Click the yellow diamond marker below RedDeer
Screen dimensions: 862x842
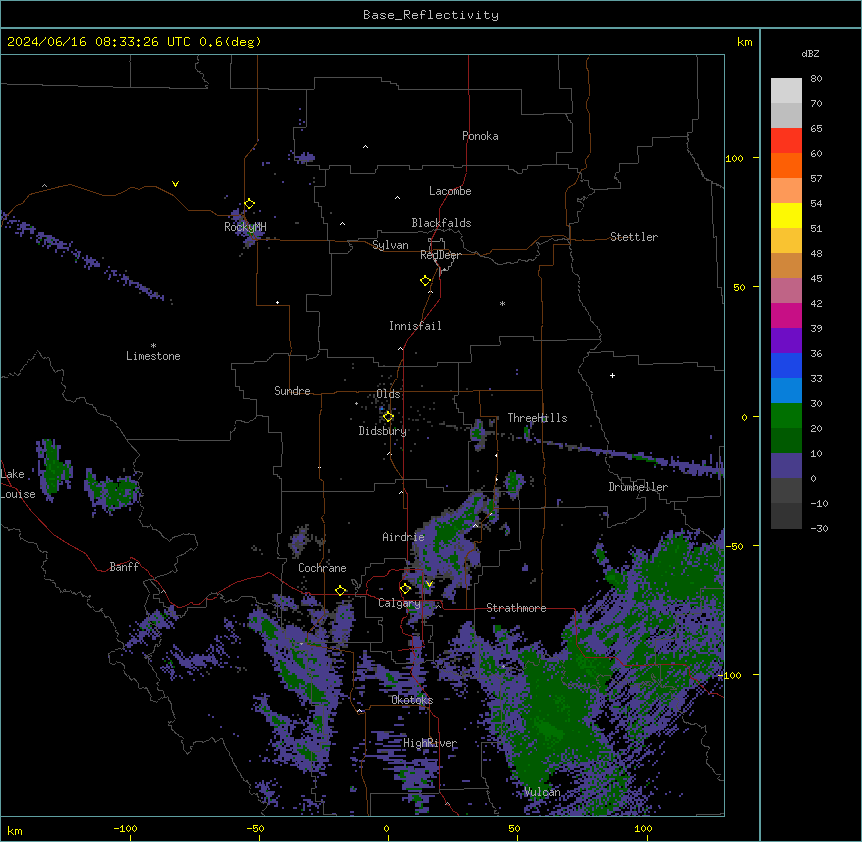pos(425,281)
